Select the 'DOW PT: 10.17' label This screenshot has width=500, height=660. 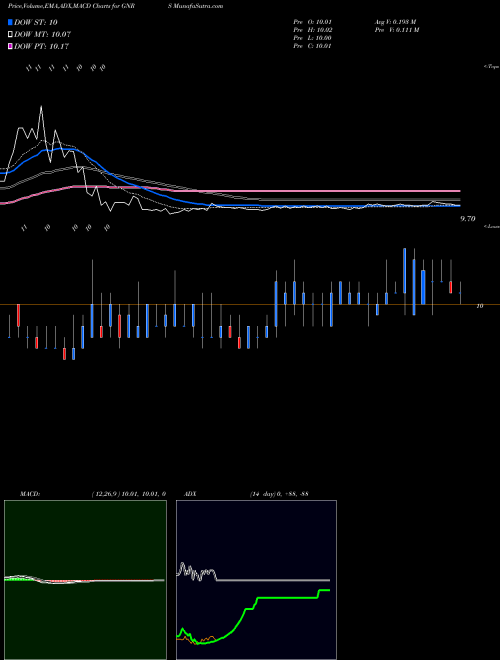[42, 46]
